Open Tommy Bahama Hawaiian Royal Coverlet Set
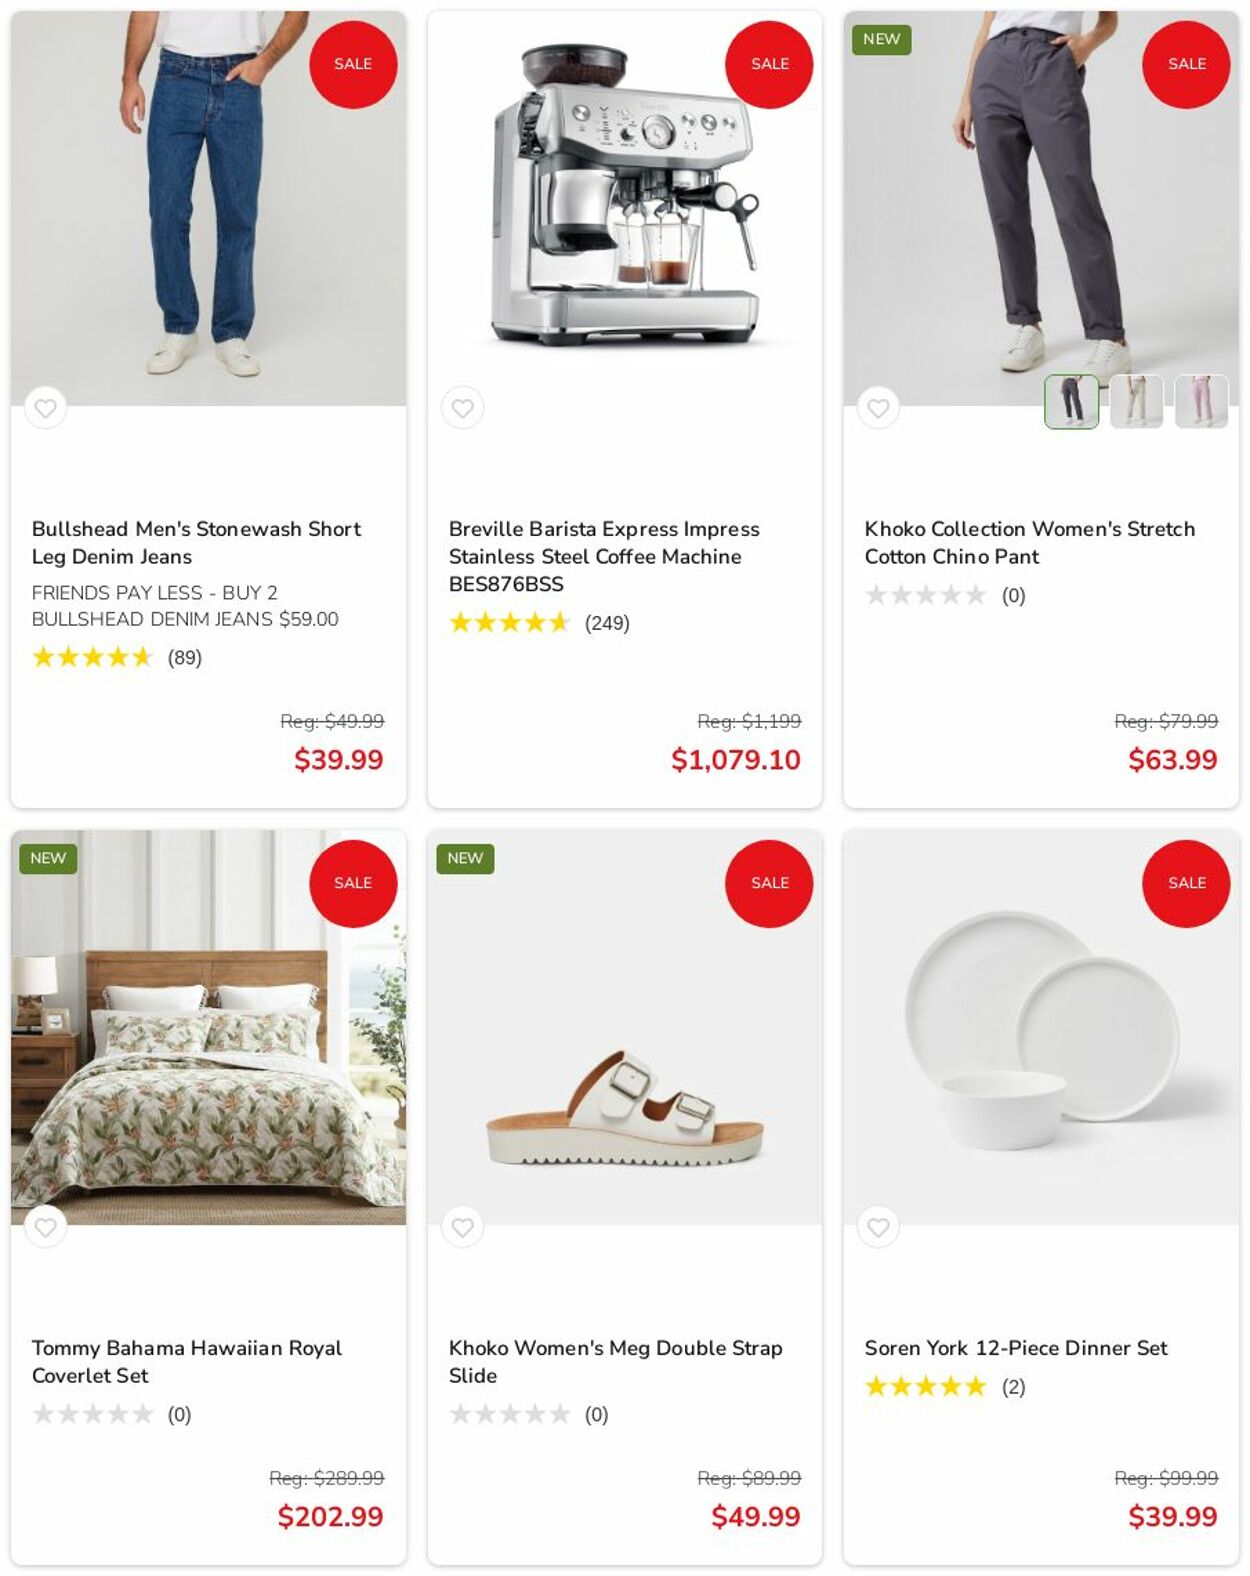This screenshot has height=1576, width=1250. 186,1361
